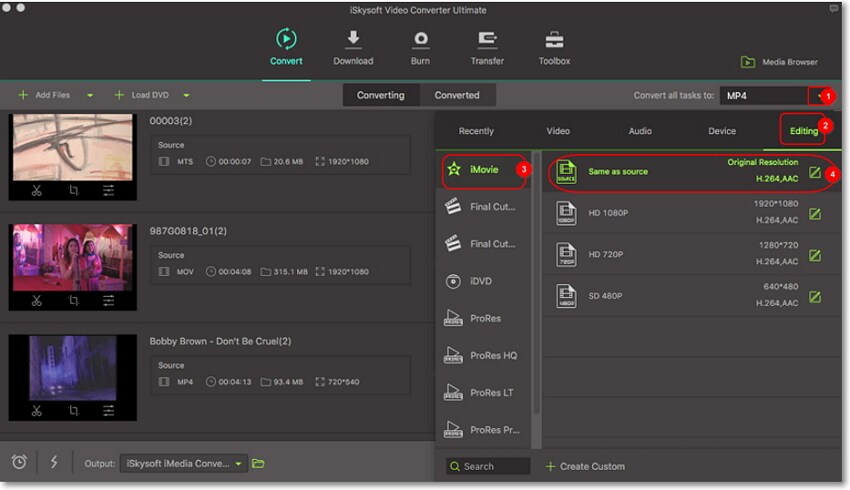Open the output folder icon
The width and height of the screenshot is (850, 490).
point(259,463)
